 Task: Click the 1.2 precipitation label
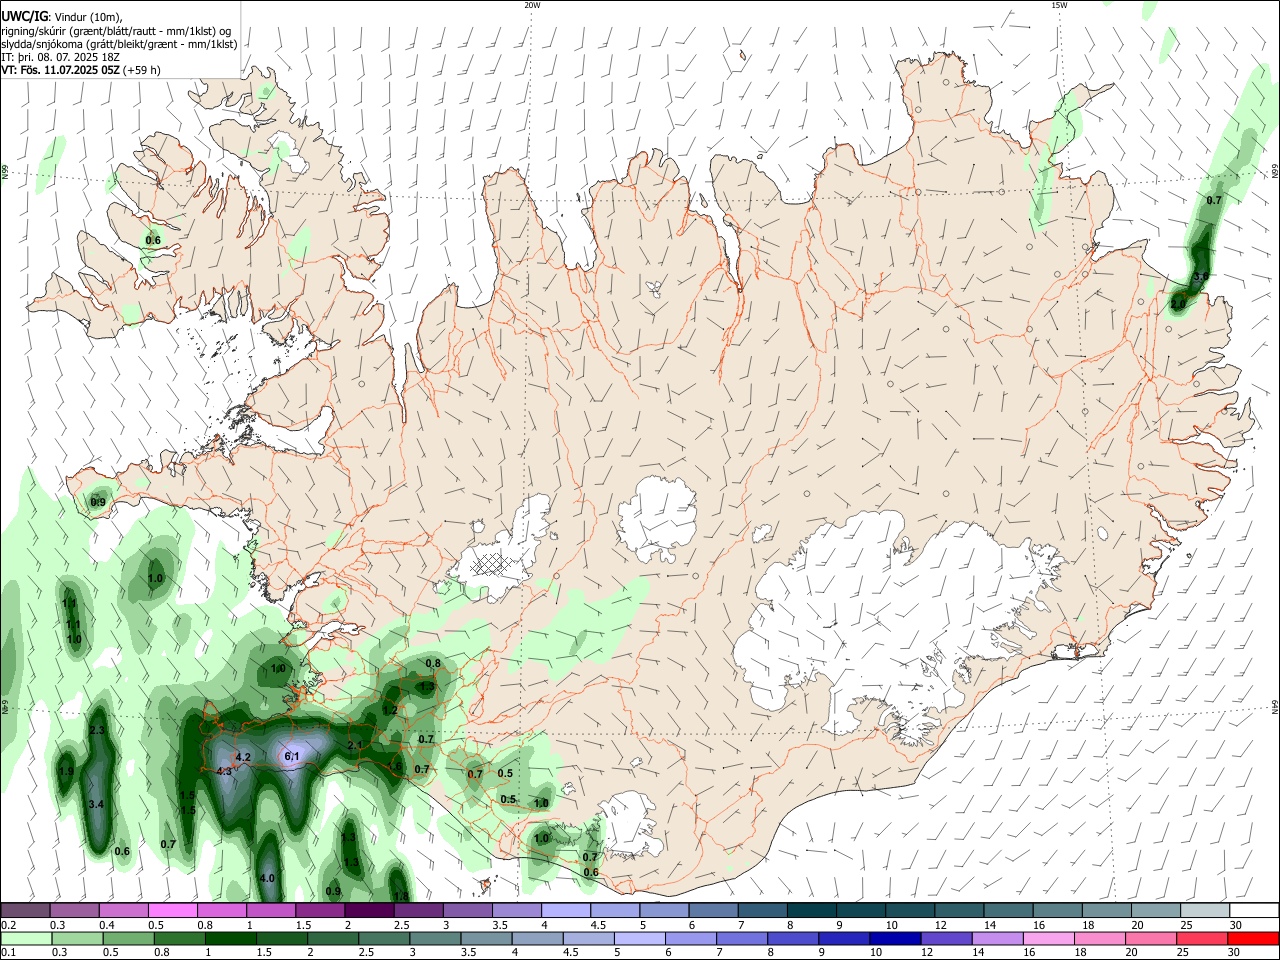click(390, 710)
